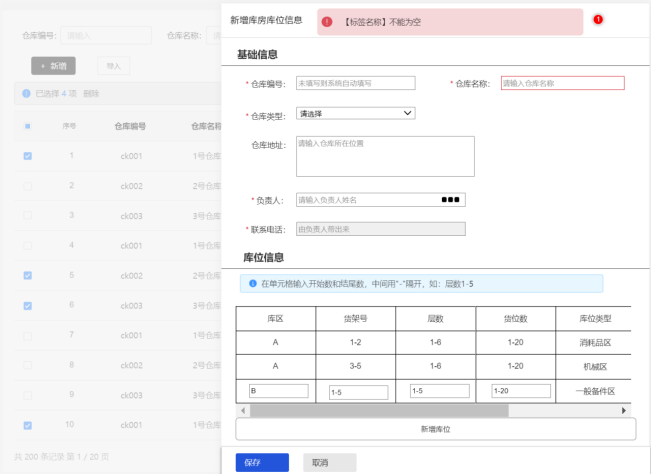Click the left arrow of table scrollbar
This screenshot has height=474, width=651.
243,410
